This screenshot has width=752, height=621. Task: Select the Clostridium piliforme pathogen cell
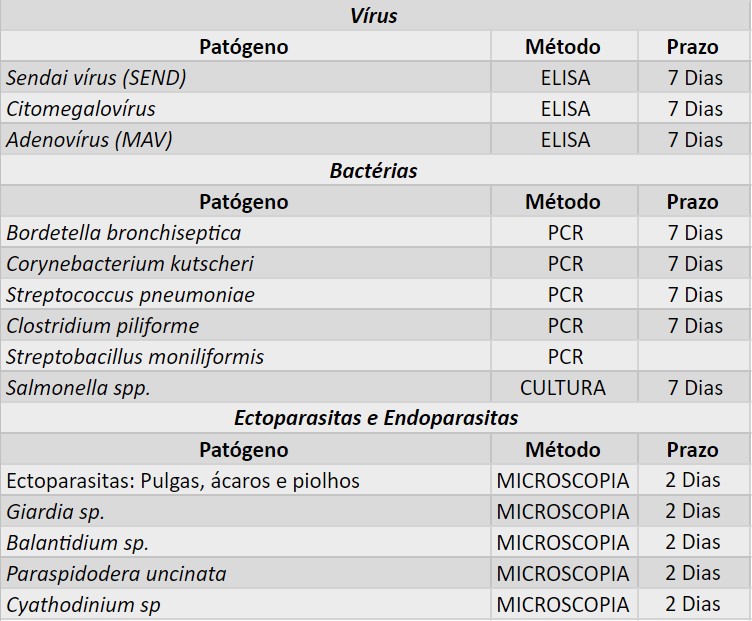[103, 326]
